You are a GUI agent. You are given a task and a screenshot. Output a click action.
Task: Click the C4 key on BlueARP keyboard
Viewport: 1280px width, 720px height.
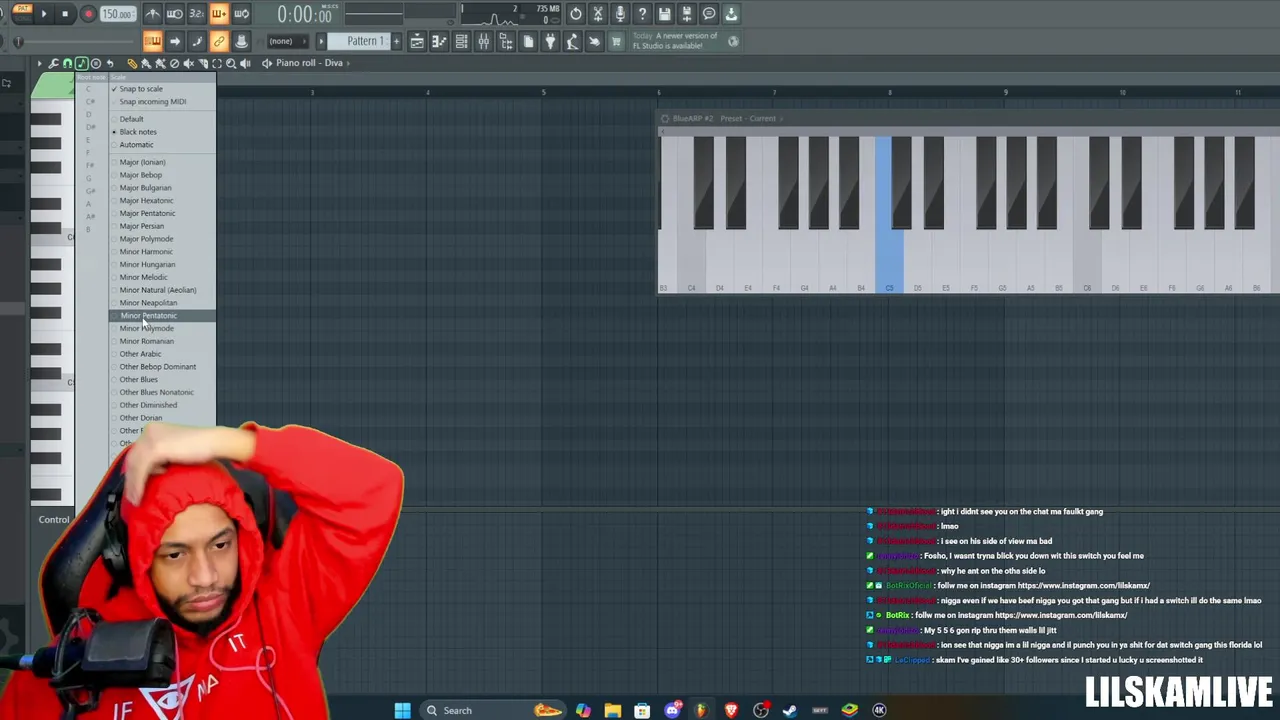tap(691, 262)
